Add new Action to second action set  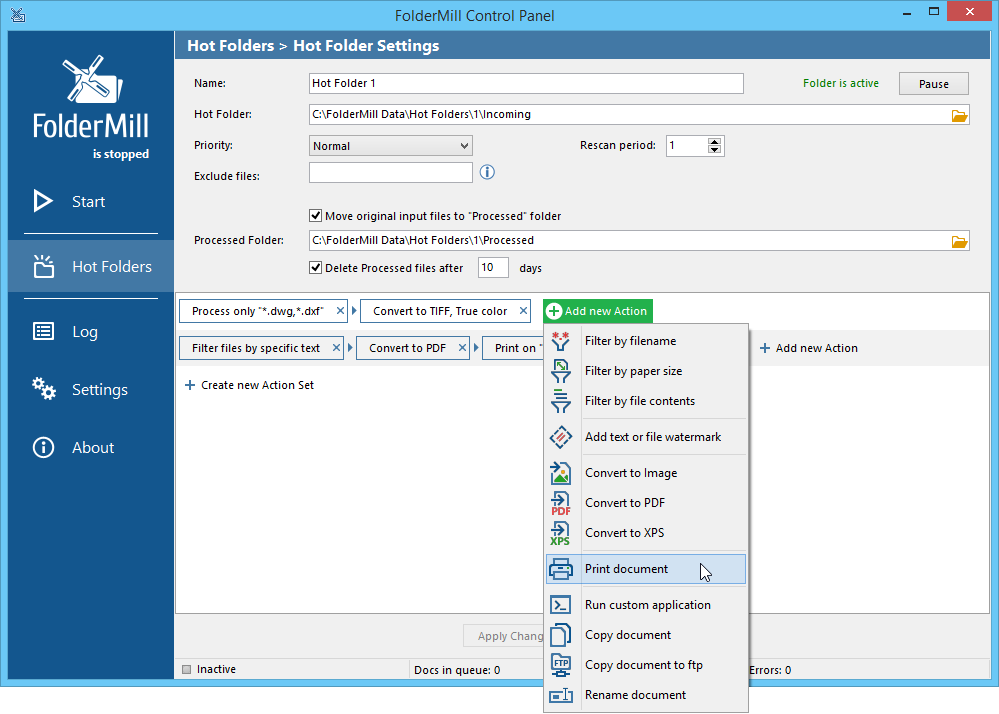(809, 348)
